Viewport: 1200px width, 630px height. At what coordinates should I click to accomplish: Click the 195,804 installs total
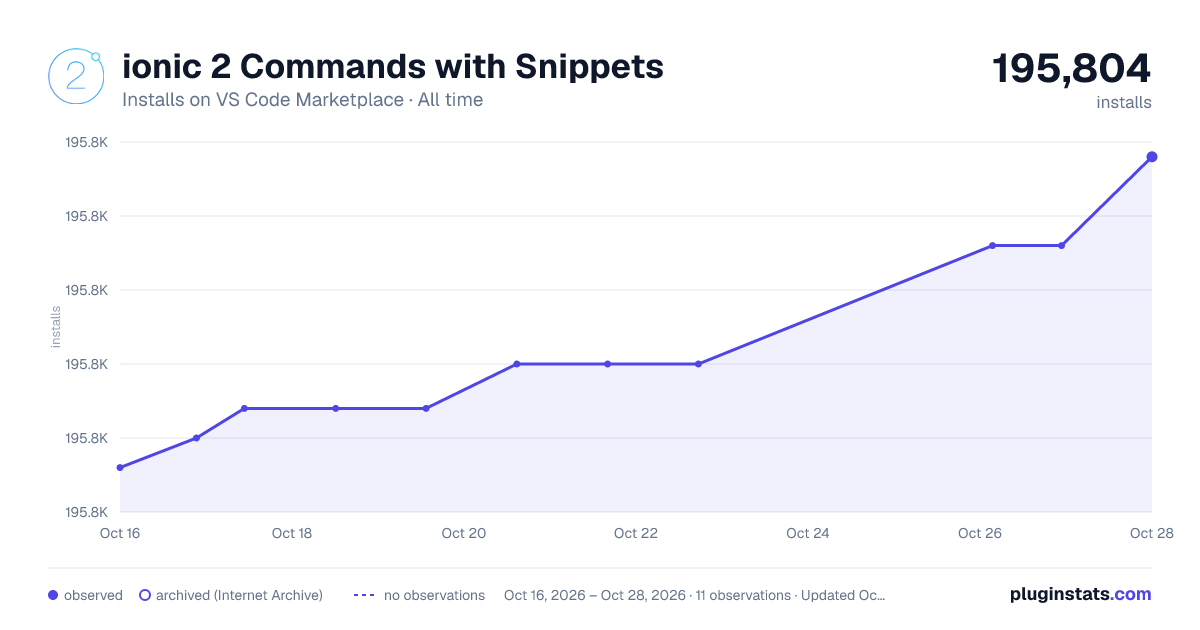1071,69
